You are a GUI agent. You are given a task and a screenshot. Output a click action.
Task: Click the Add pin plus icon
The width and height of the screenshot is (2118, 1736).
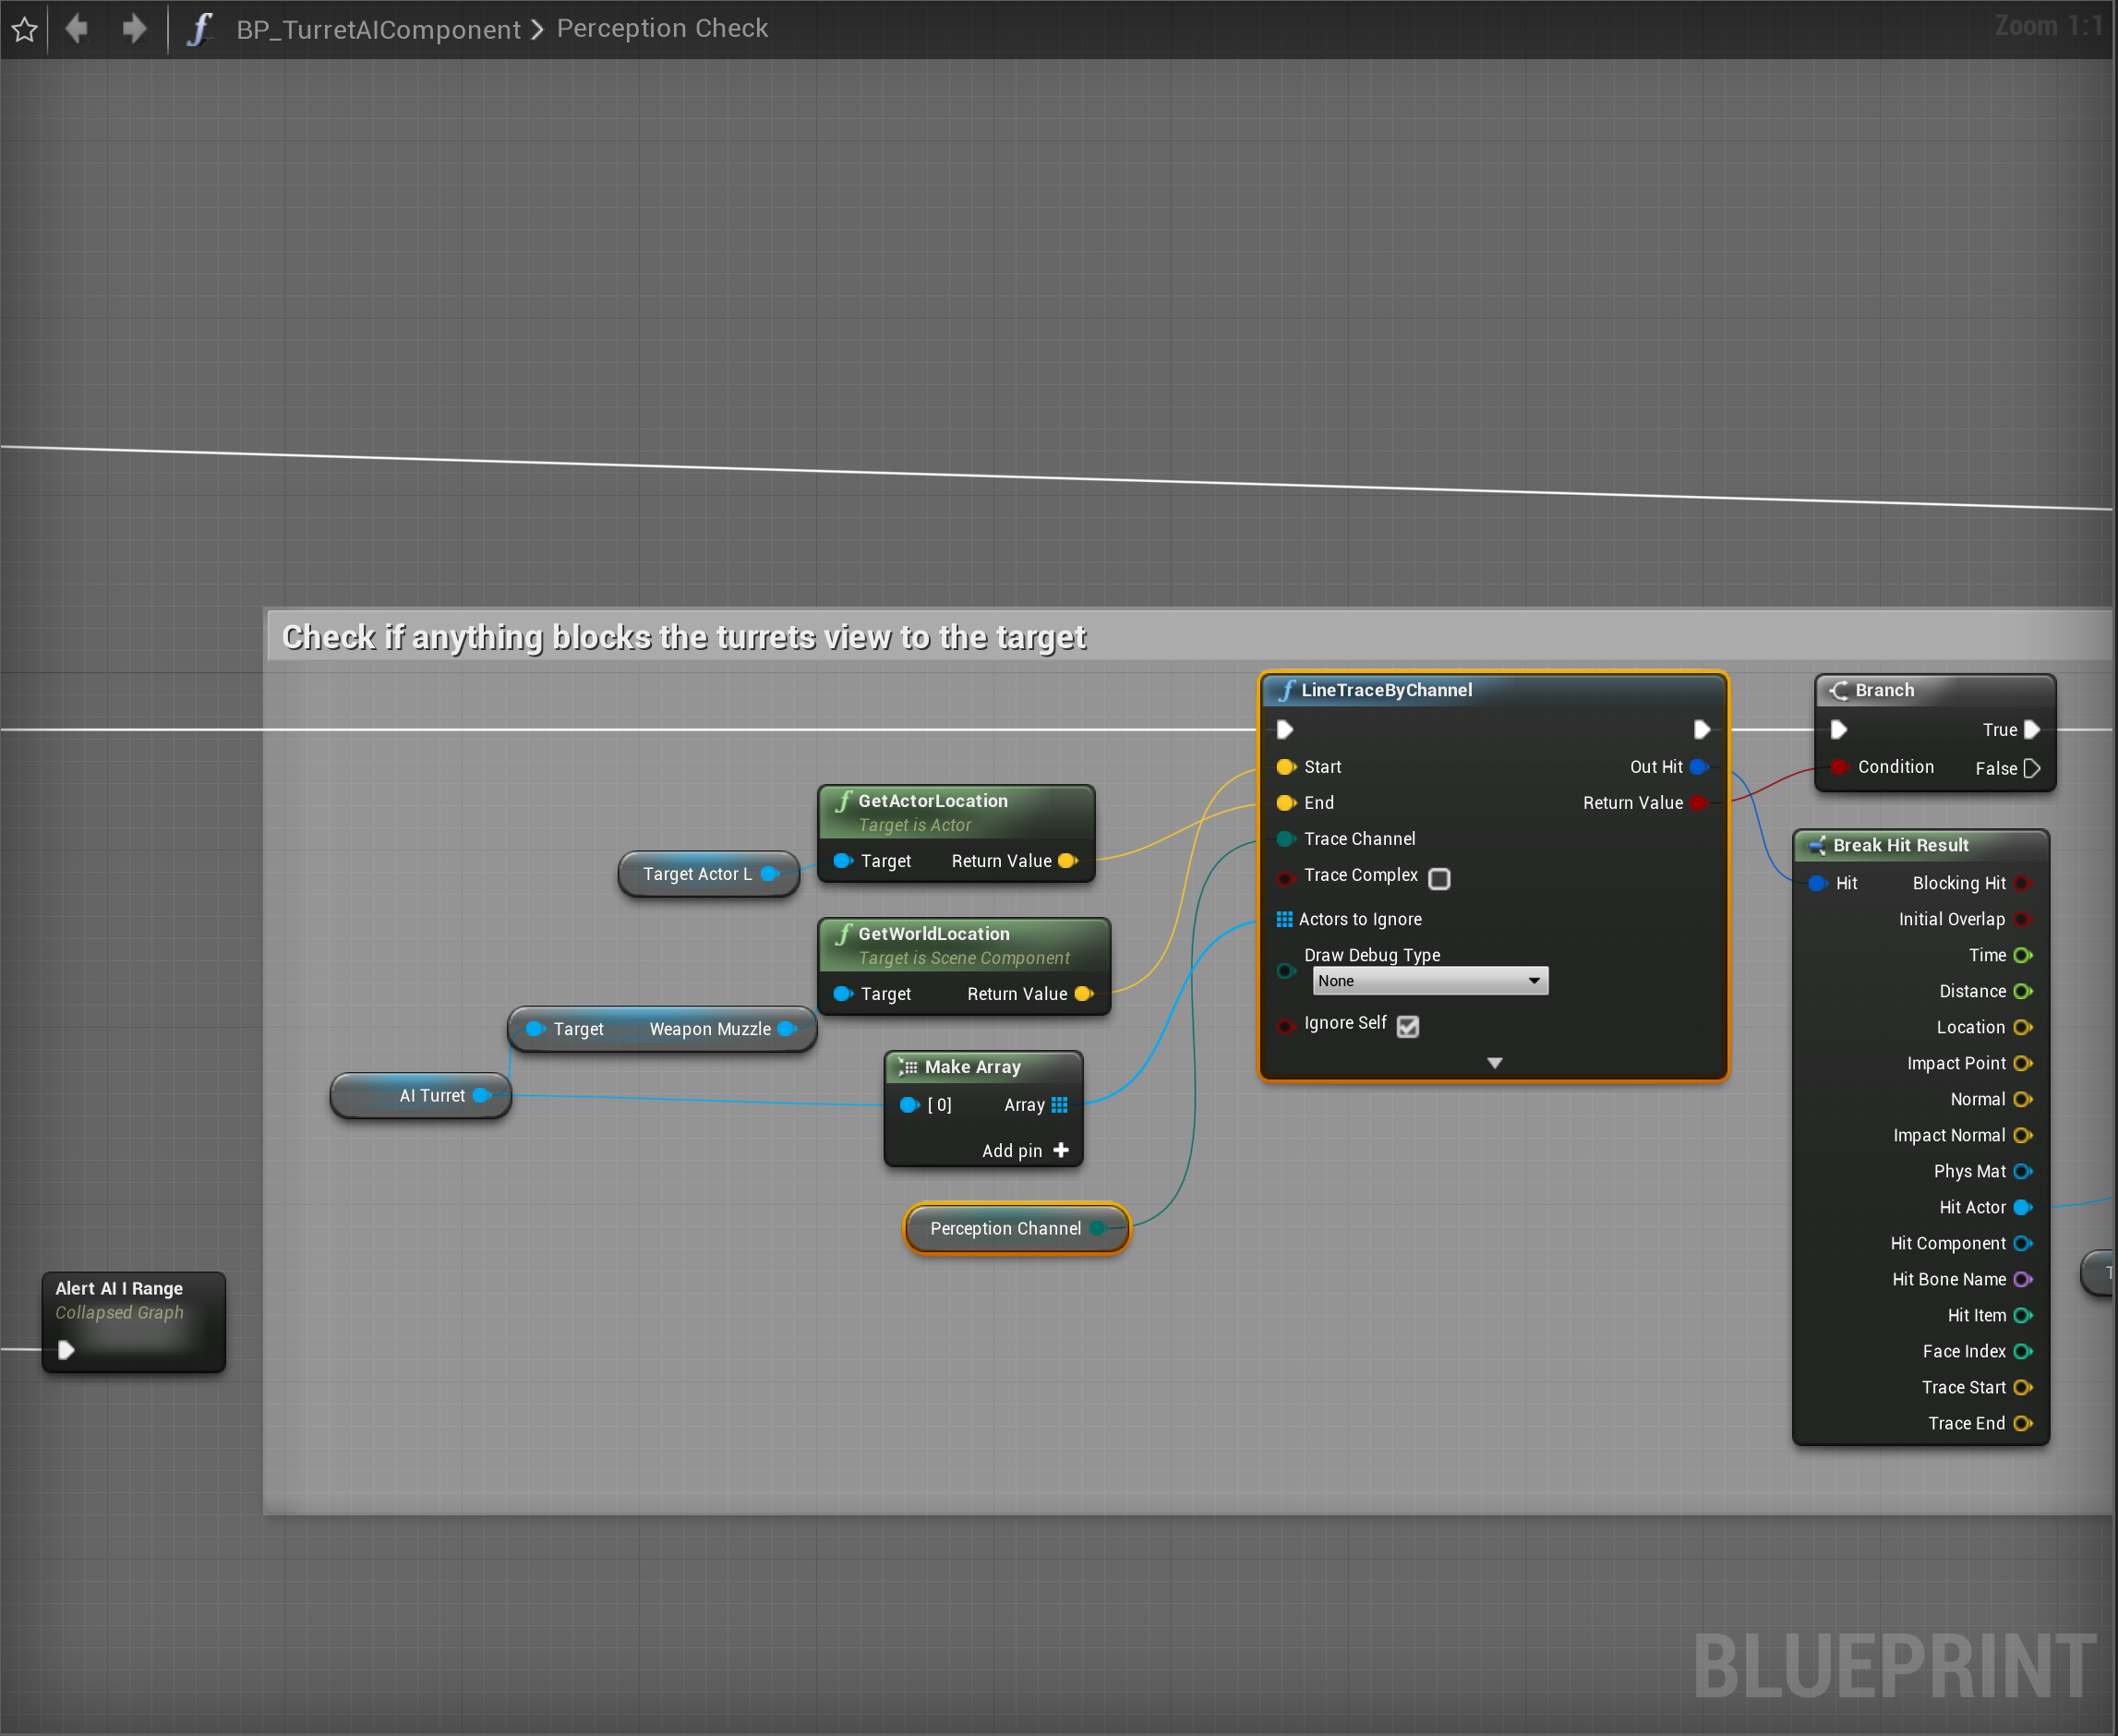(x=1061, y=1150)
